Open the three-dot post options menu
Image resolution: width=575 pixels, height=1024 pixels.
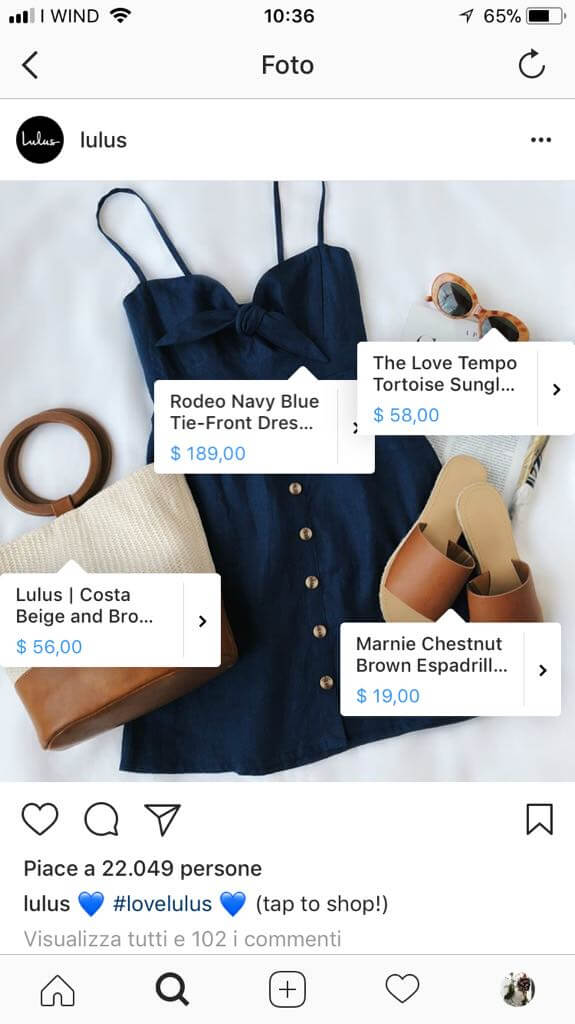540,140
